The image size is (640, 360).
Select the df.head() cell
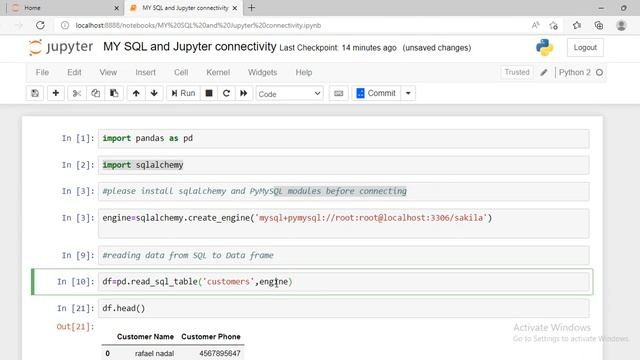(x=343, y=308)
